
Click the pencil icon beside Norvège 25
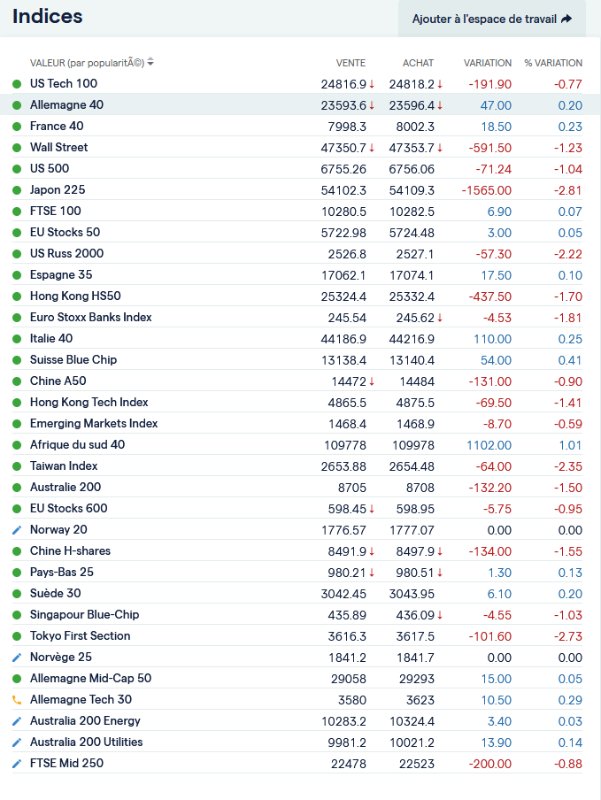[x=16, y=657]
